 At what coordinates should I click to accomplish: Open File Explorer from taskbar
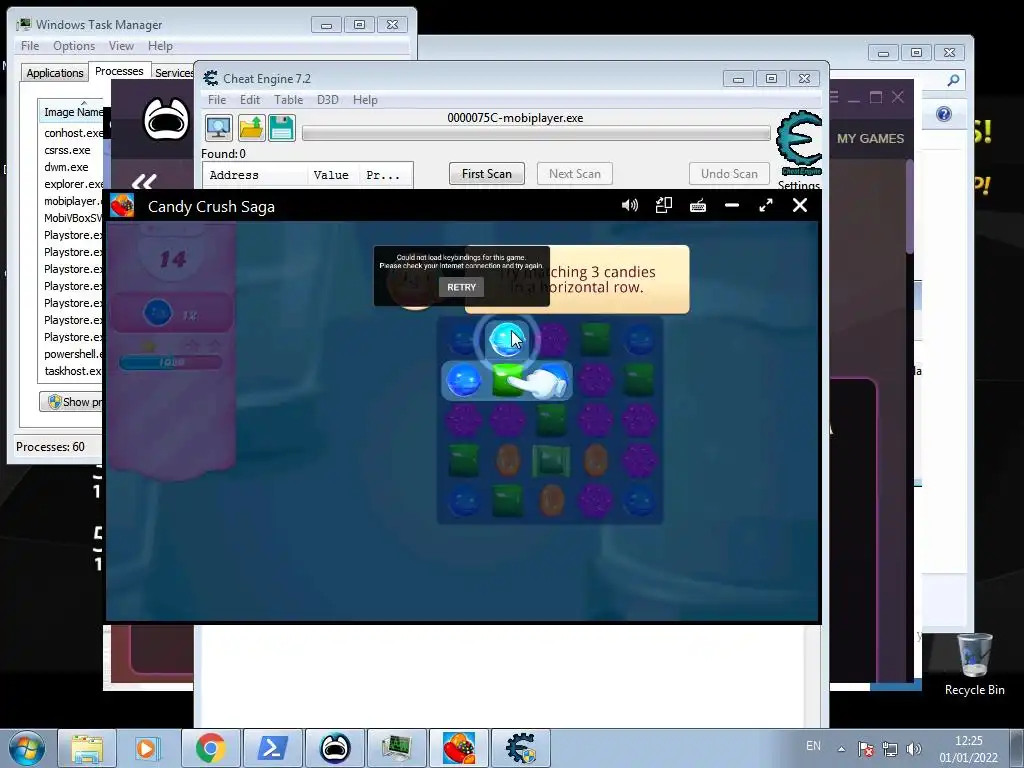87,748
